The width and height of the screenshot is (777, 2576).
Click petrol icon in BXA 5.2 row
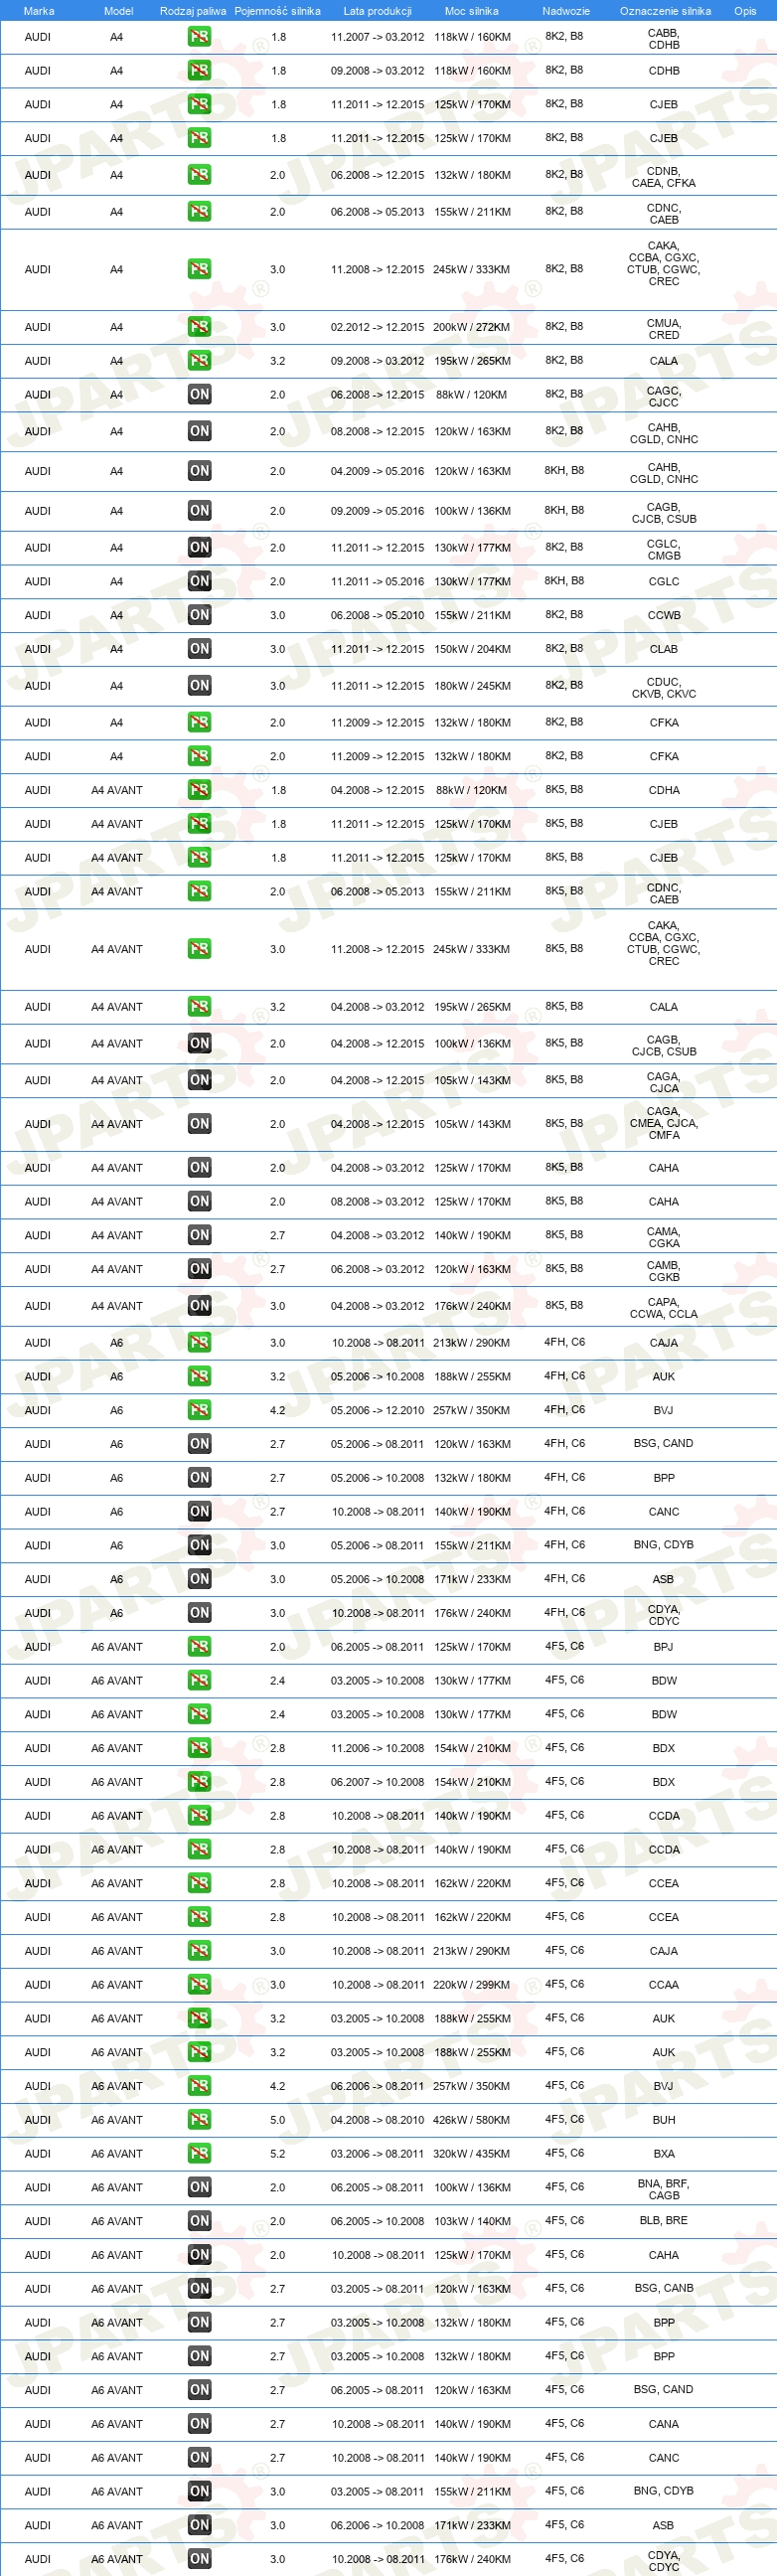coord(199,2154)
